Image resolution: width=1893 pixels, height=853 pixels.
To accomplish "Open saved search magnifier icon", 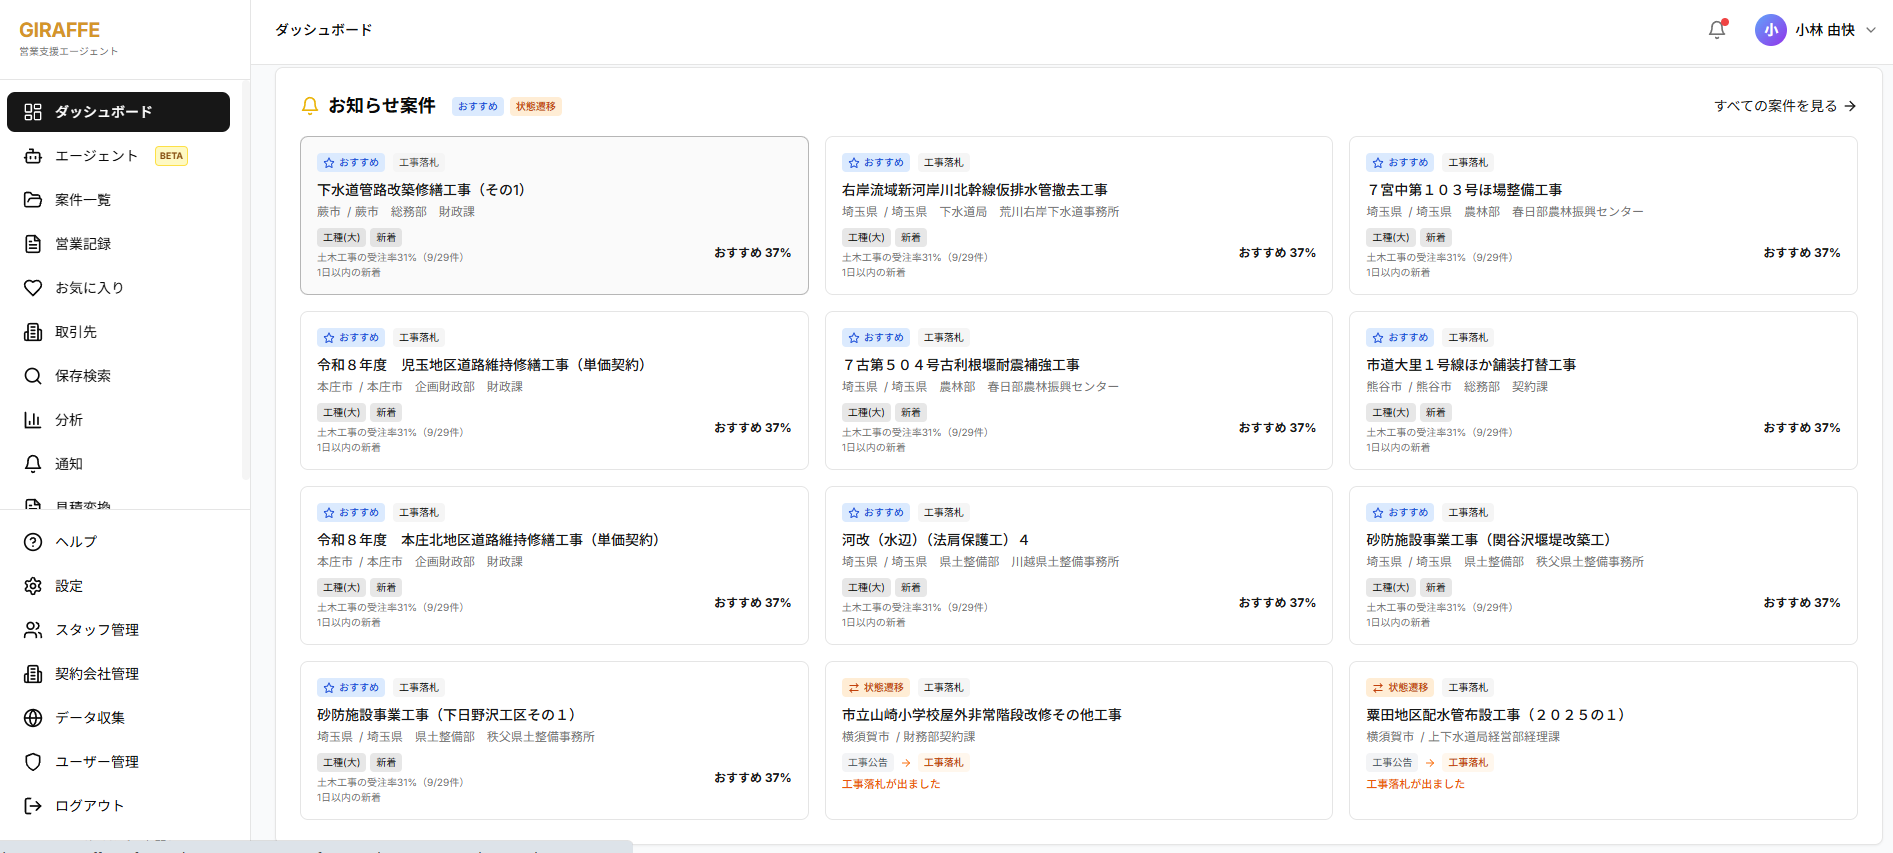I will 33,376.
